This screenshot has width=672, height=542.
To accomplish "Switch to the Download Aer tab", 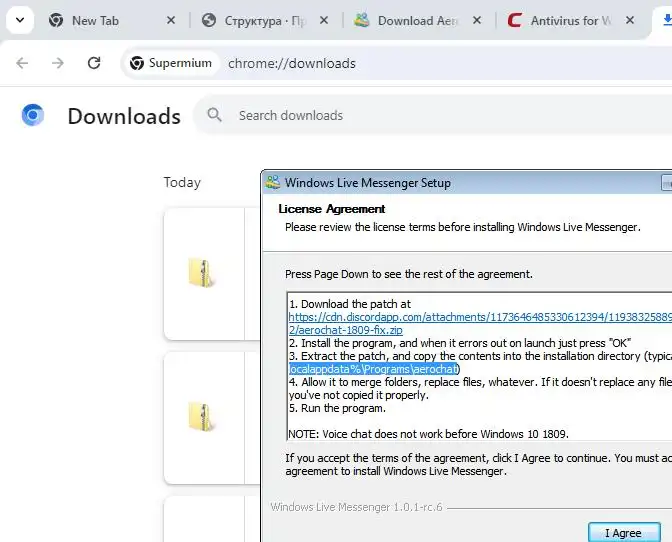I will (x=418, y=20).
